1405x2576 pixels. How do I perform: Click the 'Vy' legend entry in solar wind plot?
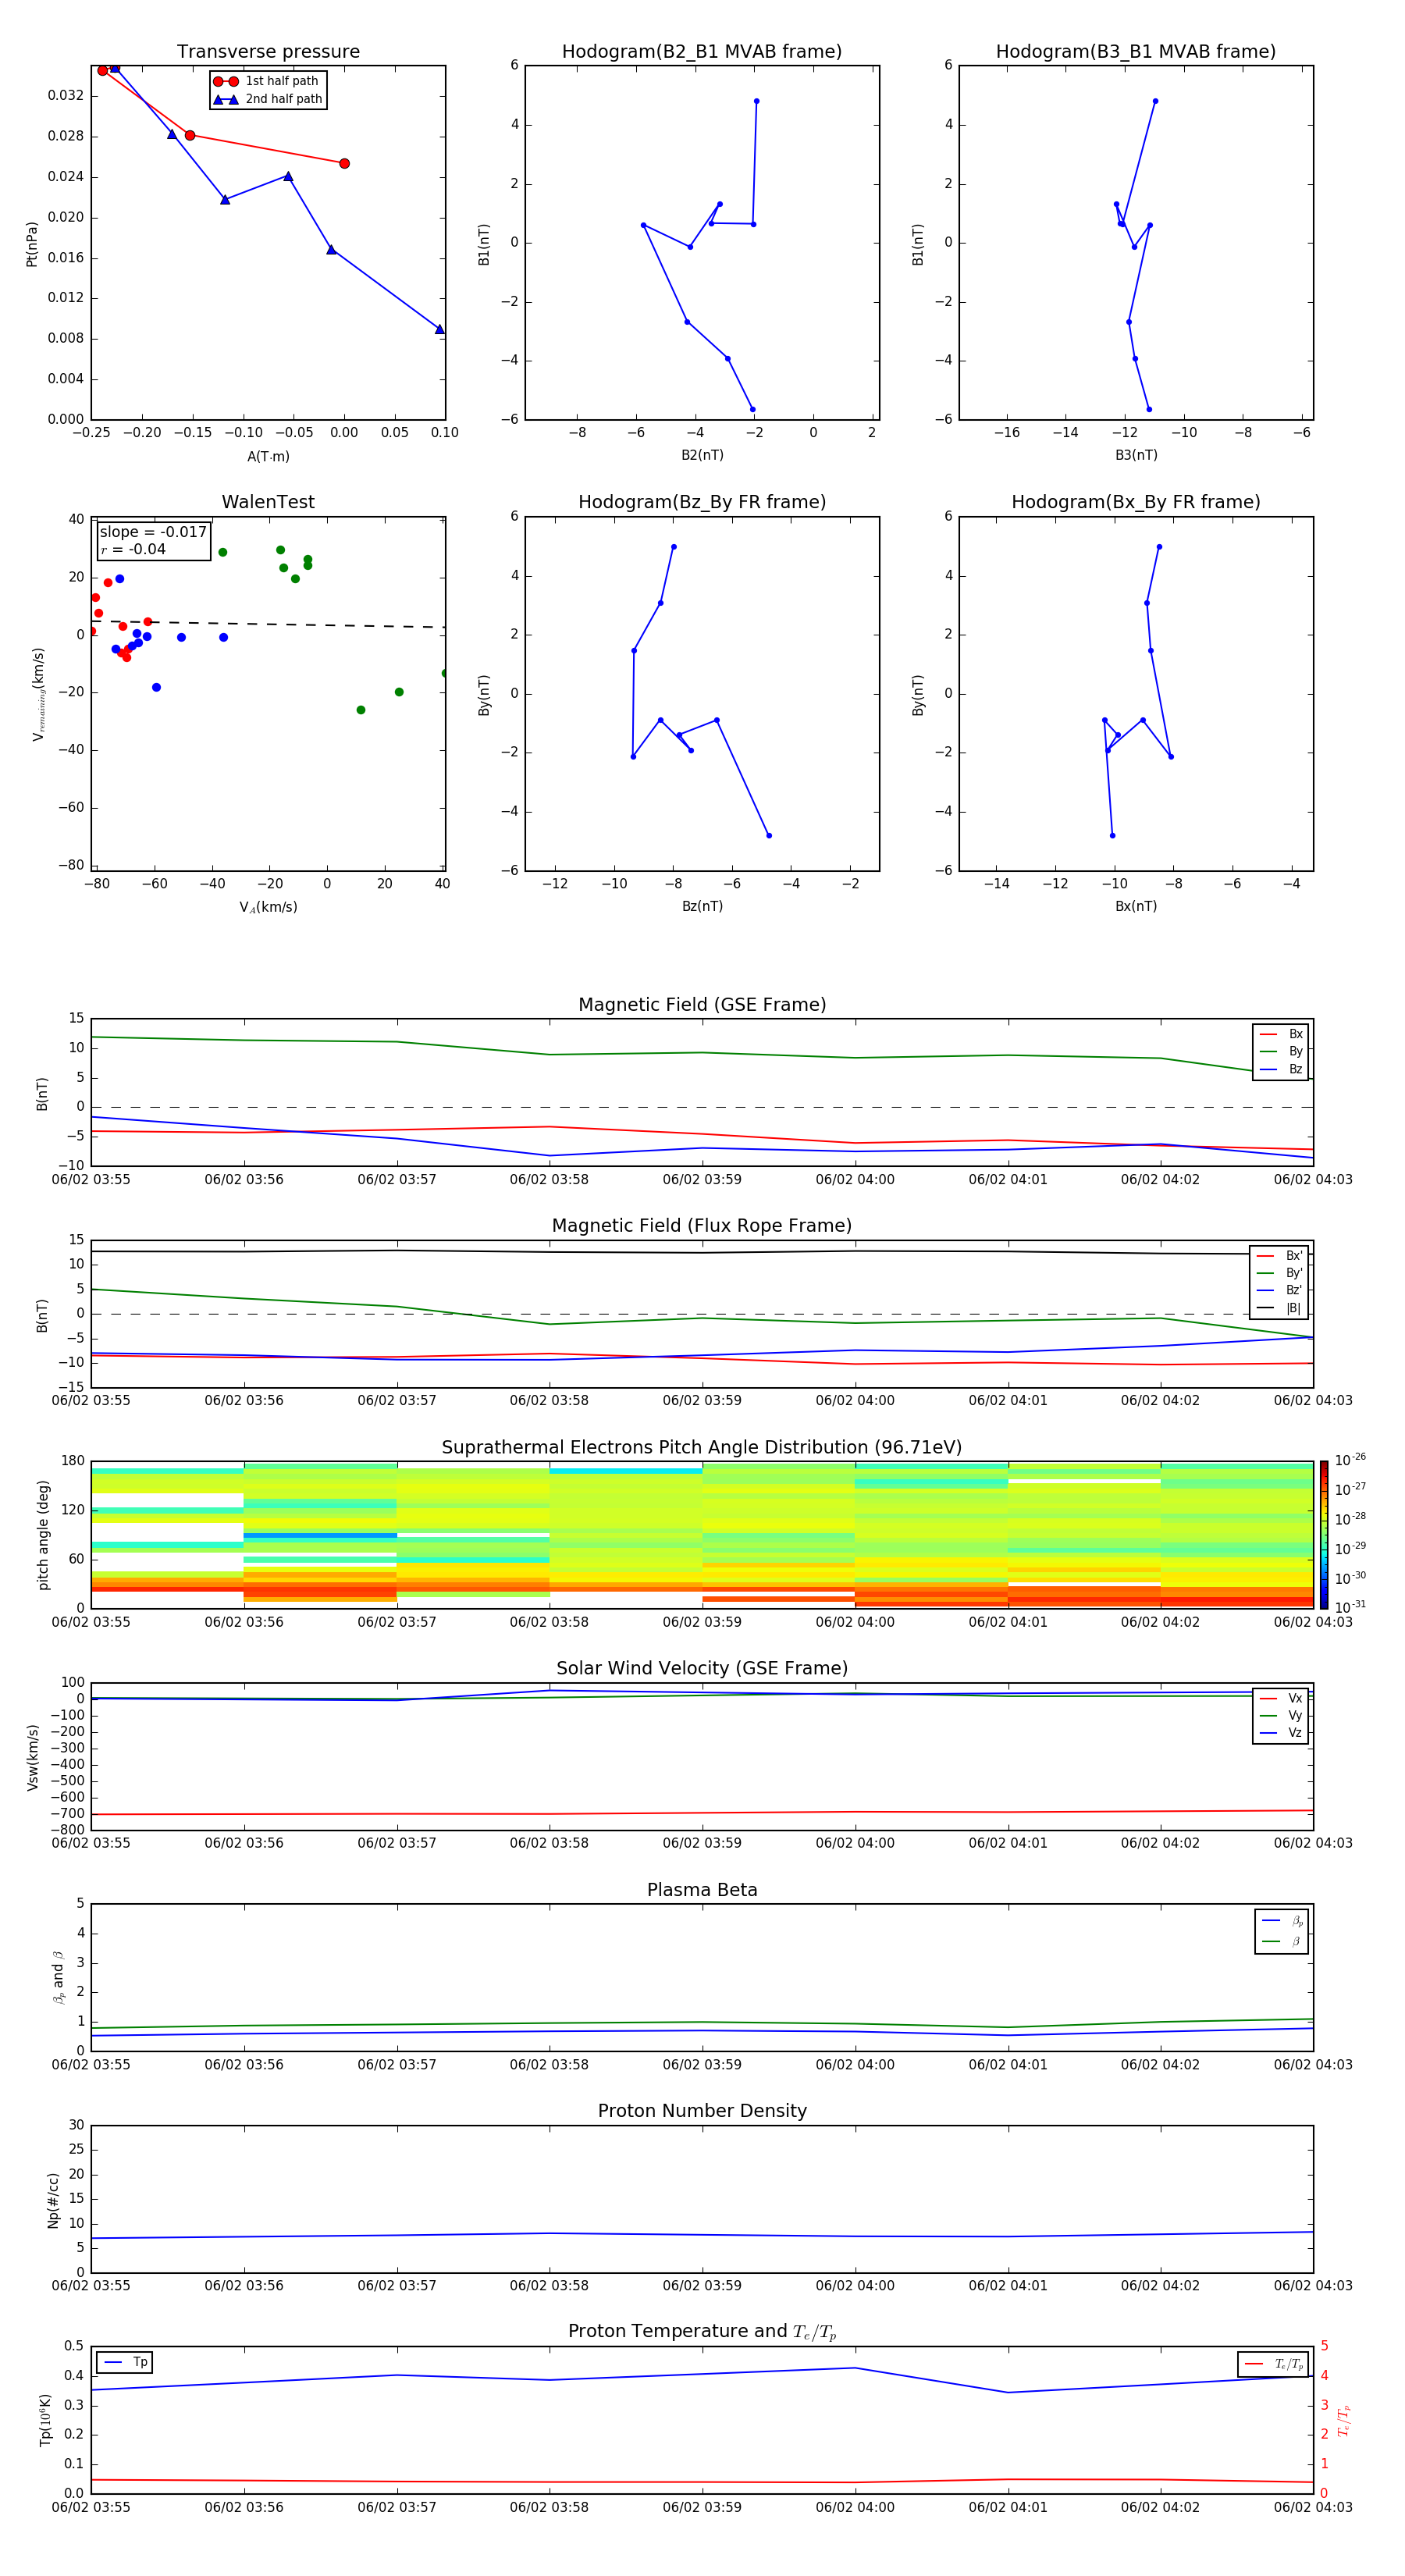(x=1281, y=1716)
